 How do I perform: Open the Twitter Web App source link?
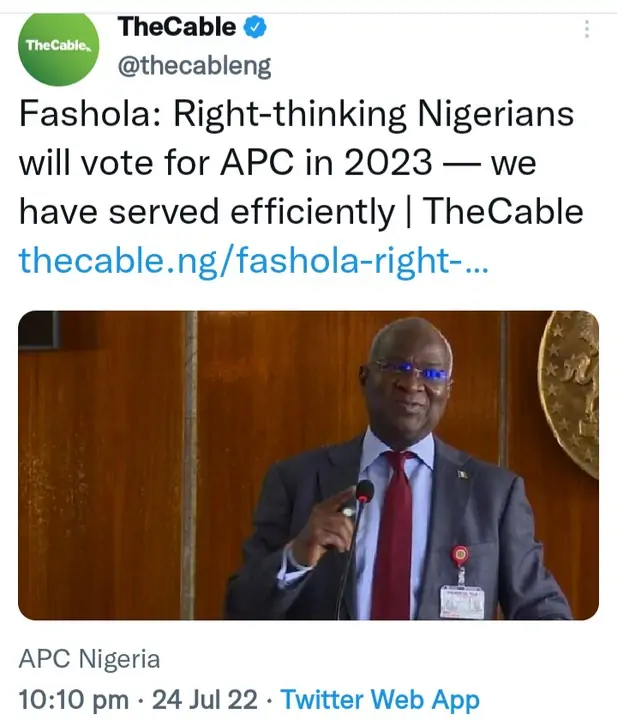pyautogui.click(x=380, y=697)
